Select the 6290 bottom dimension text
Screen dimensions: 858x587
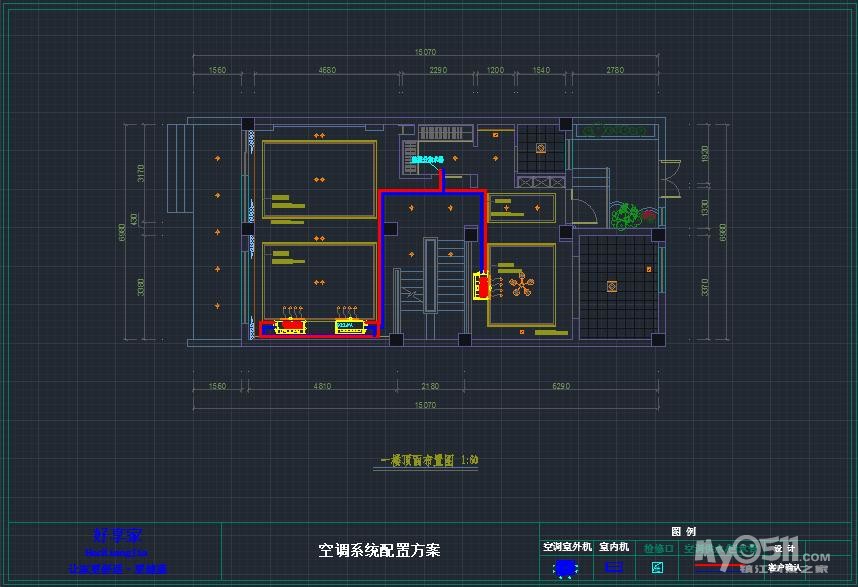tap(560, 386)
